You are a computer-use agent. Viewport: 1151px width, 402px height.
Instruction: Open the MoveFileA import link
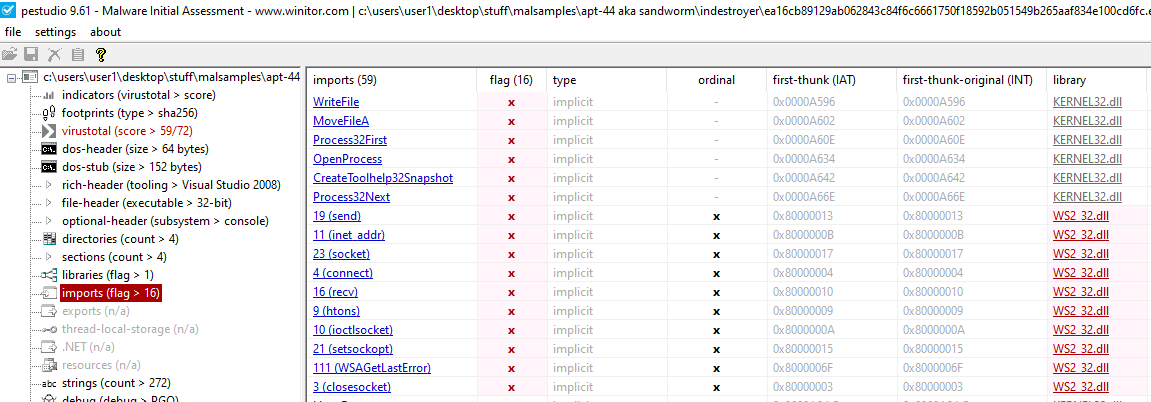pyautogui.click(x=341, y=121)
